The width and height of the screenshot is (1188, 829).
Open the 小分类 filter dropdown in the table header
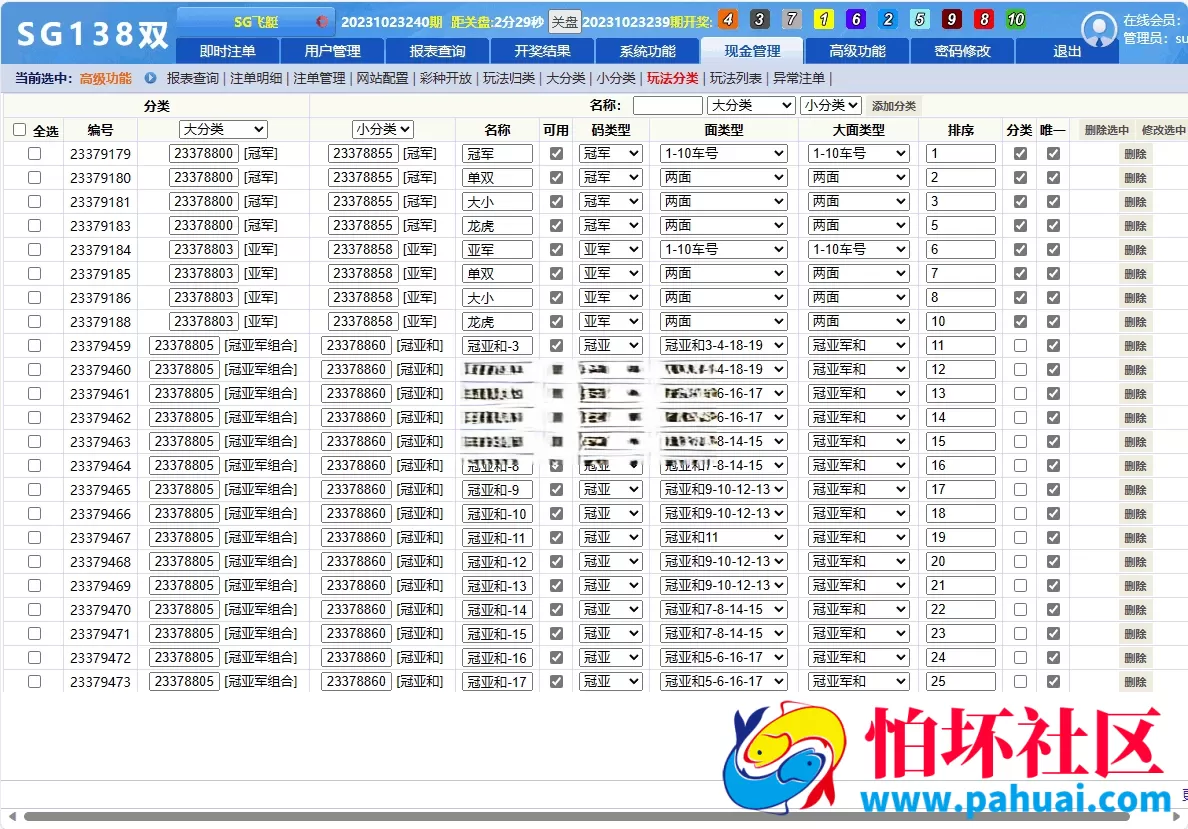click(x=383, y=130)
